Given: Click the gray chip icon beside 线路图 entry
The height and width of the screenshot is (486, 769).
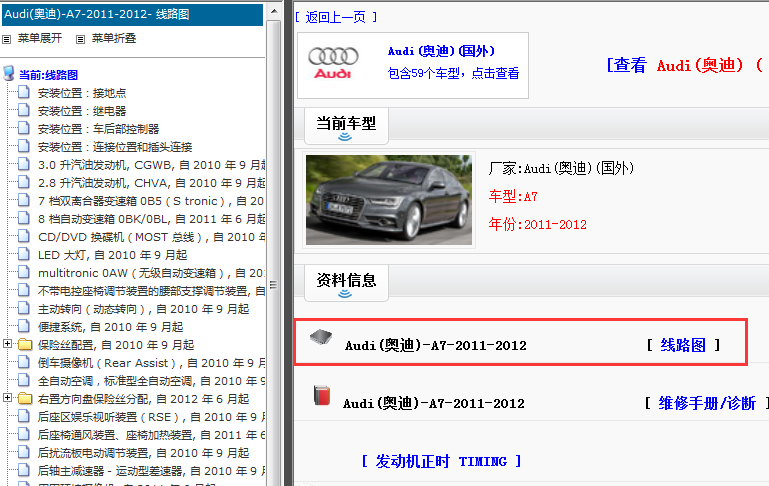Looking at the screenshot, I should pos(320,338).
